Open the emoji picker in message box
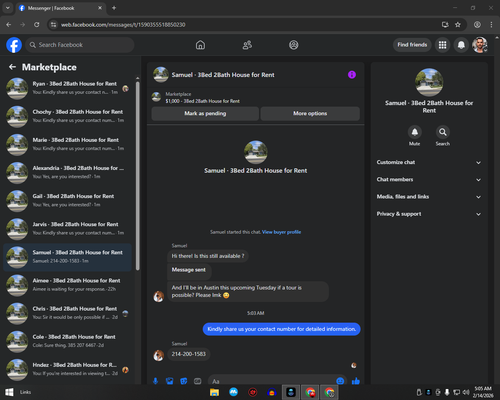 pos(340,381)
